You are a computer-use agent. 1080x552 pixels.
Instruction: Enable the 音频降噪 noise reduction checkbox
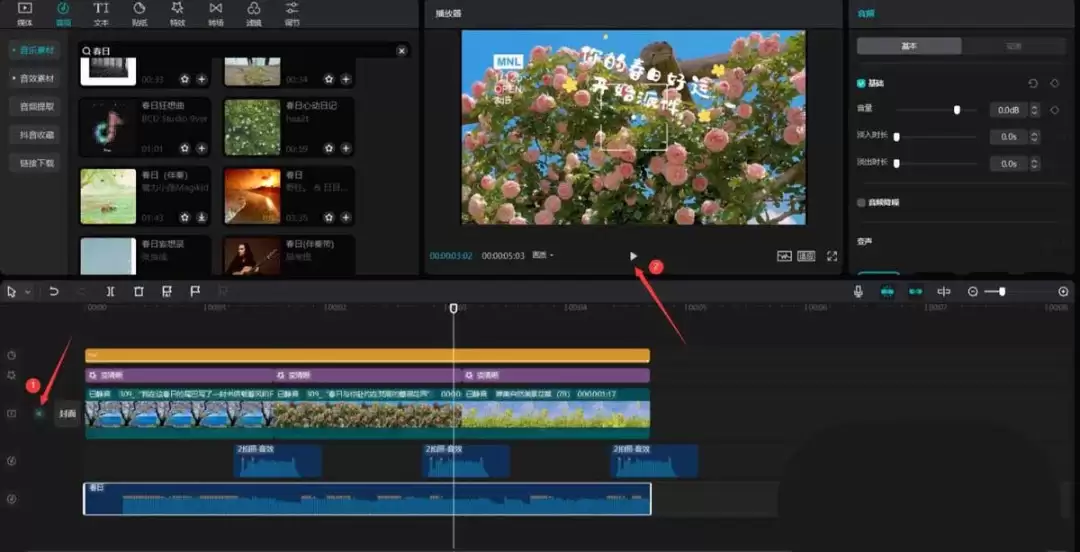click(861, 202)
